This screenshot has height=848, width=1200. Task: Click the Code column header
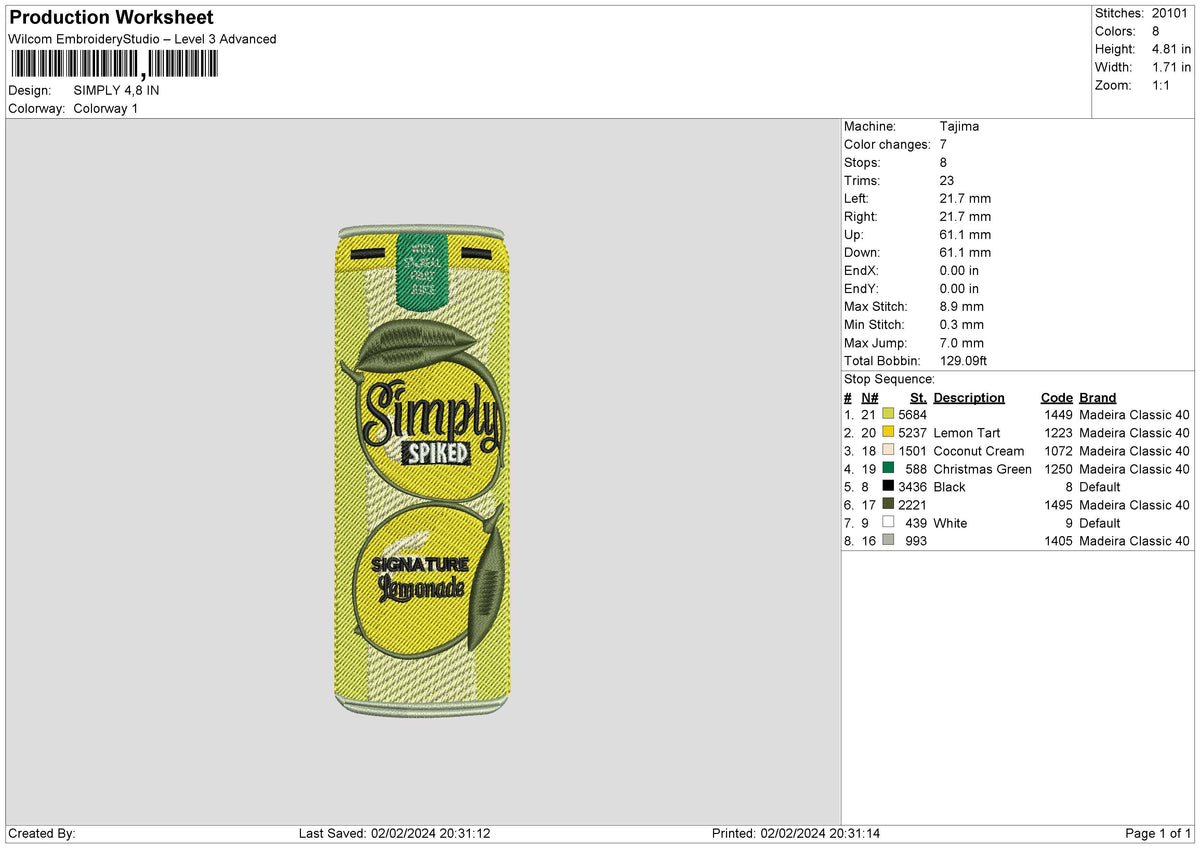click(1056, 397)
